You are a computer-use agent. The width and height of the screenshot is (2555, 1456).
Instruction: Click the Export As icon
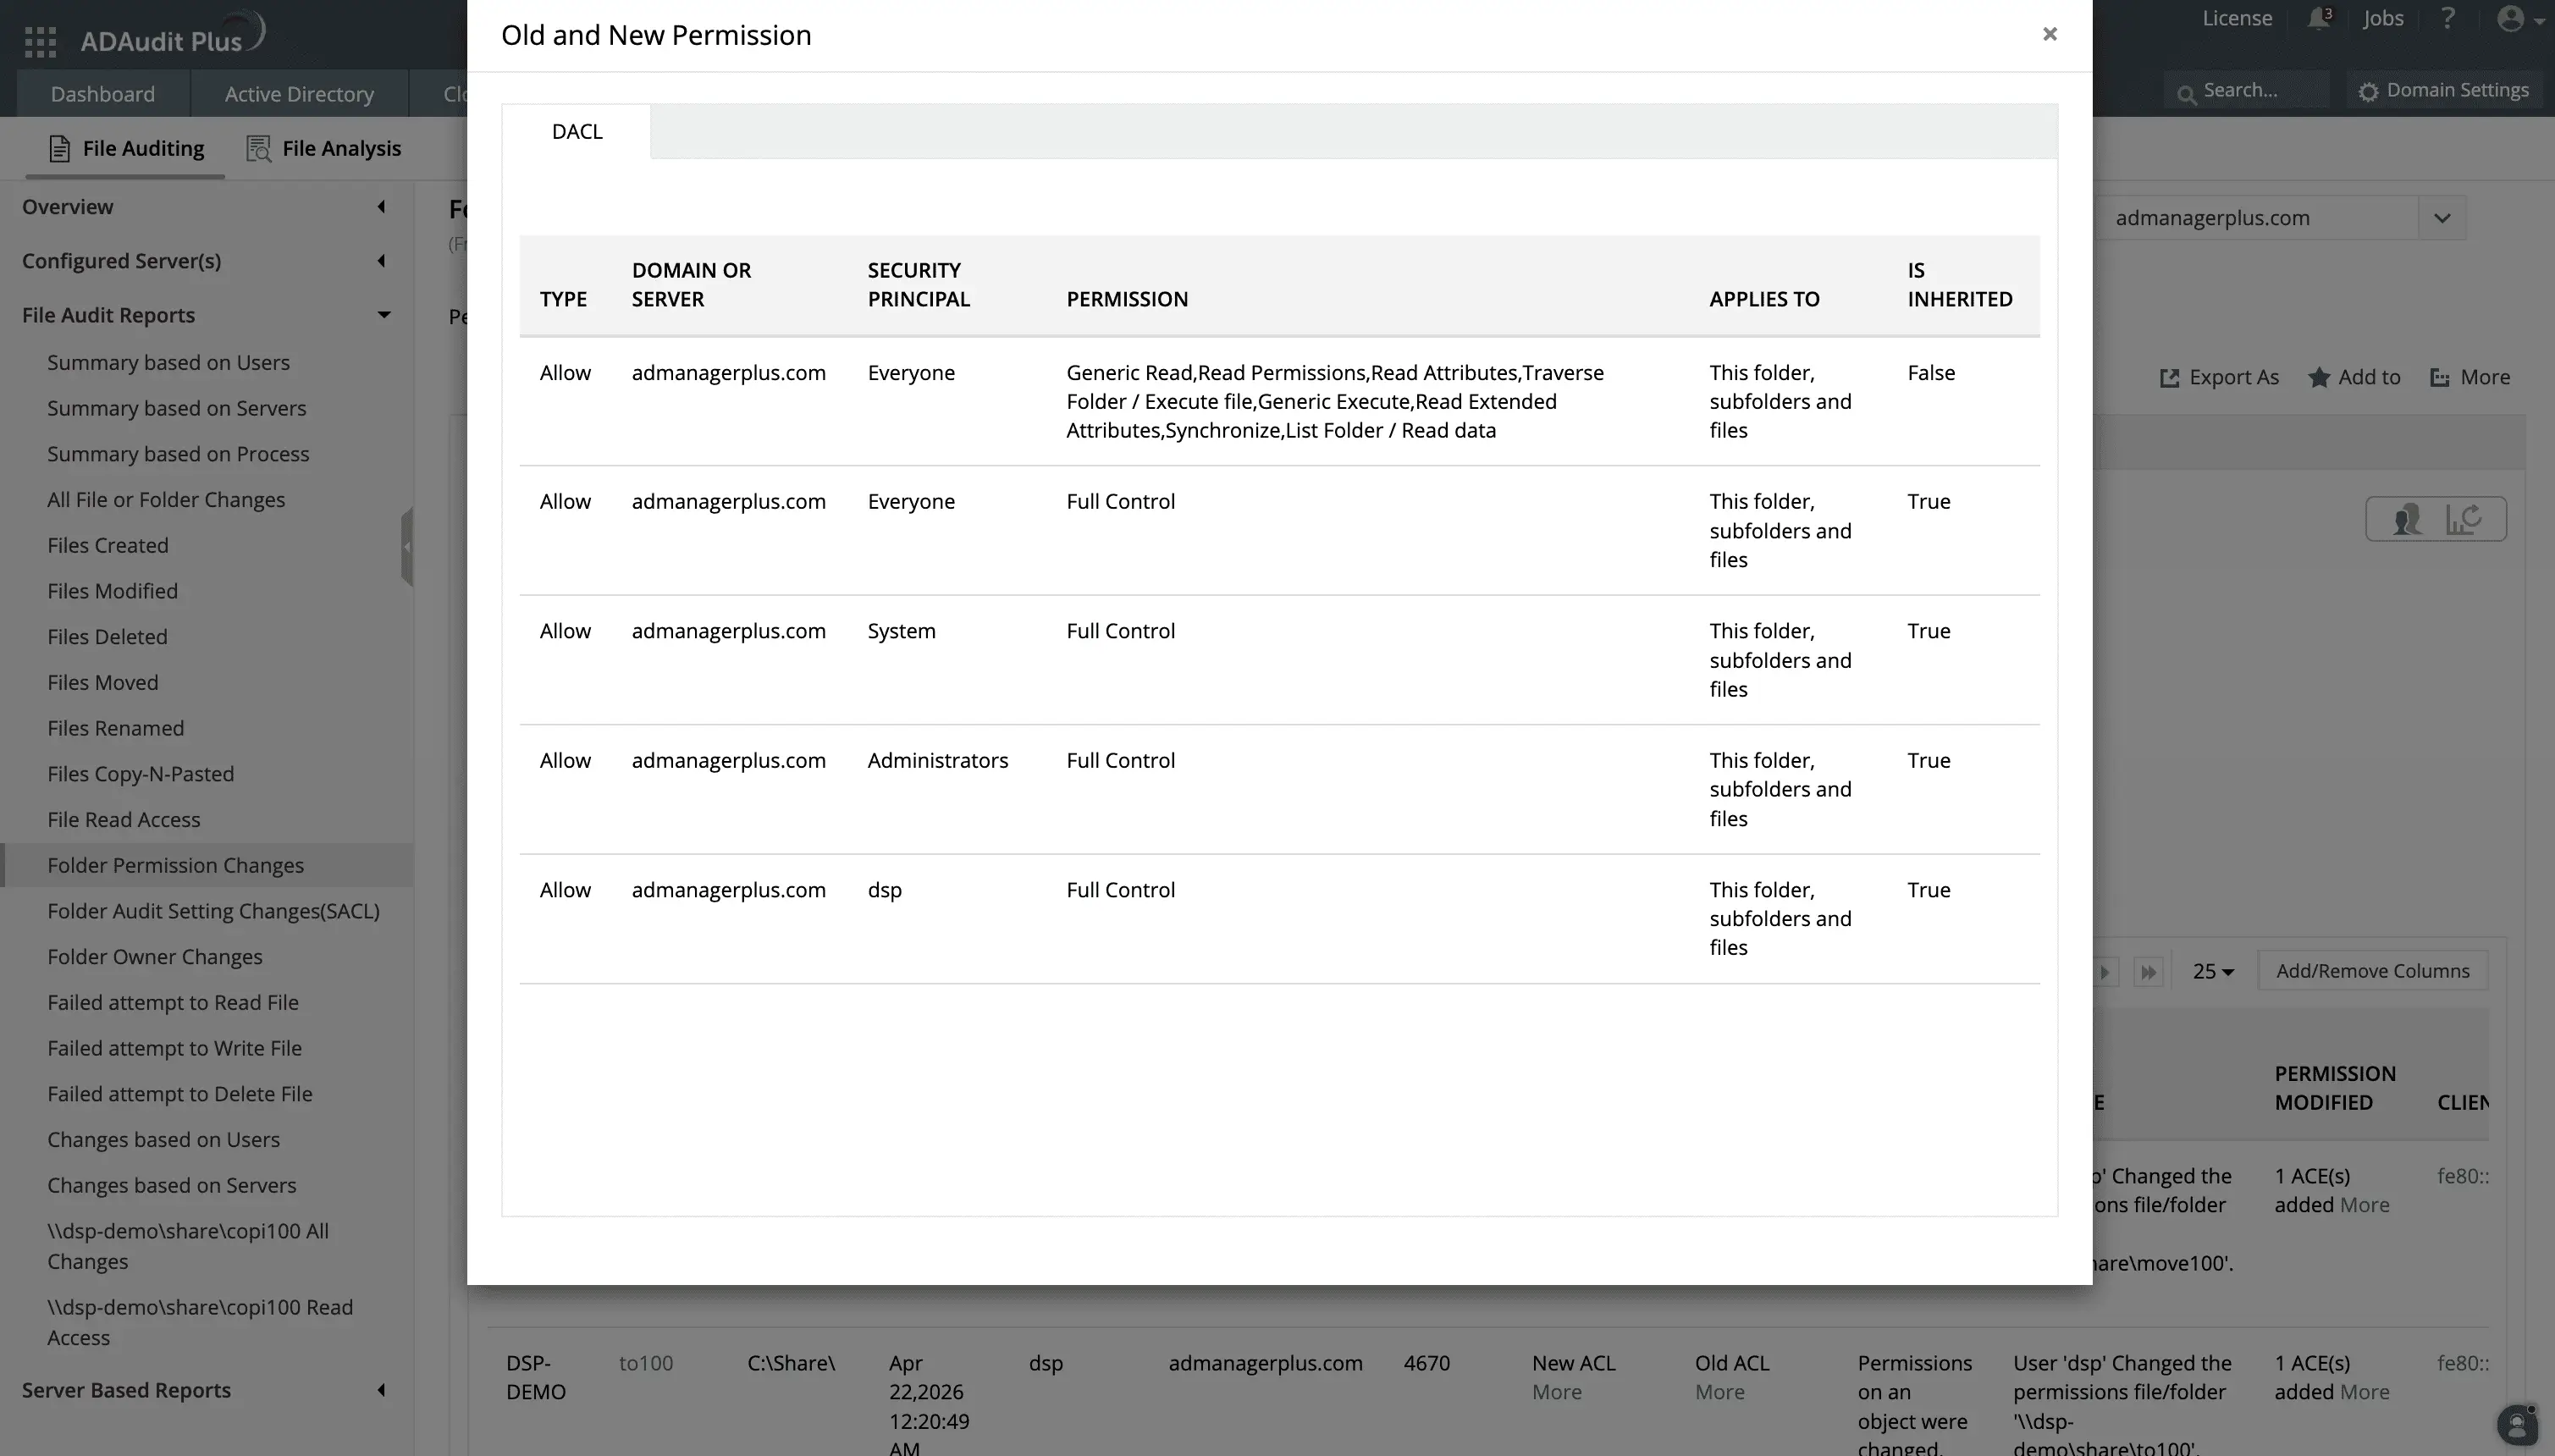click(2169, 378)
